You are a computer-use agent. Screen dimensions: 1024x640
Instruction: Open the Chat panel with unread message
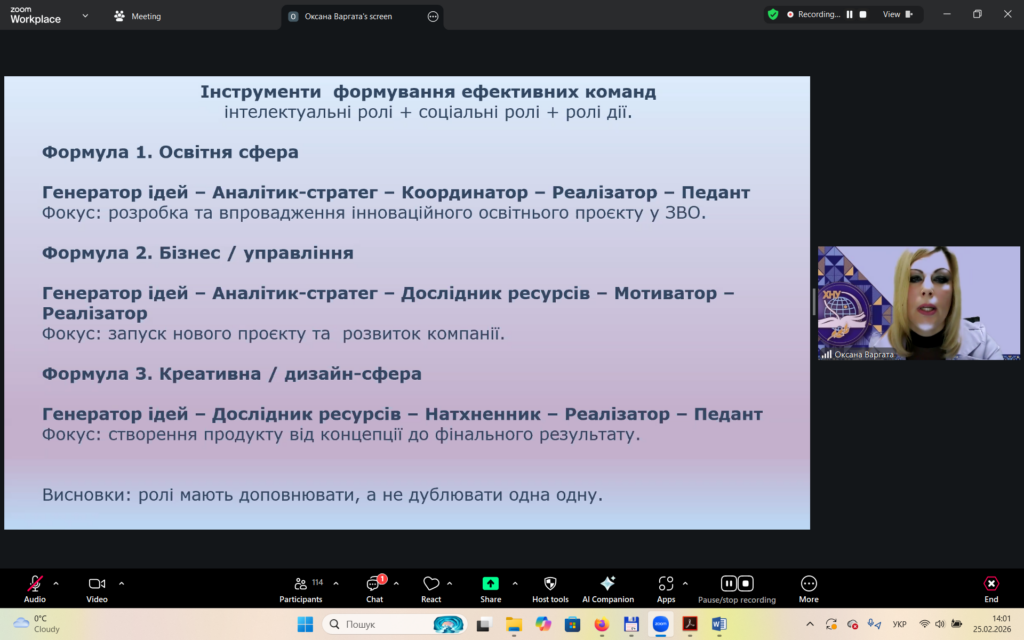[374, 584]
